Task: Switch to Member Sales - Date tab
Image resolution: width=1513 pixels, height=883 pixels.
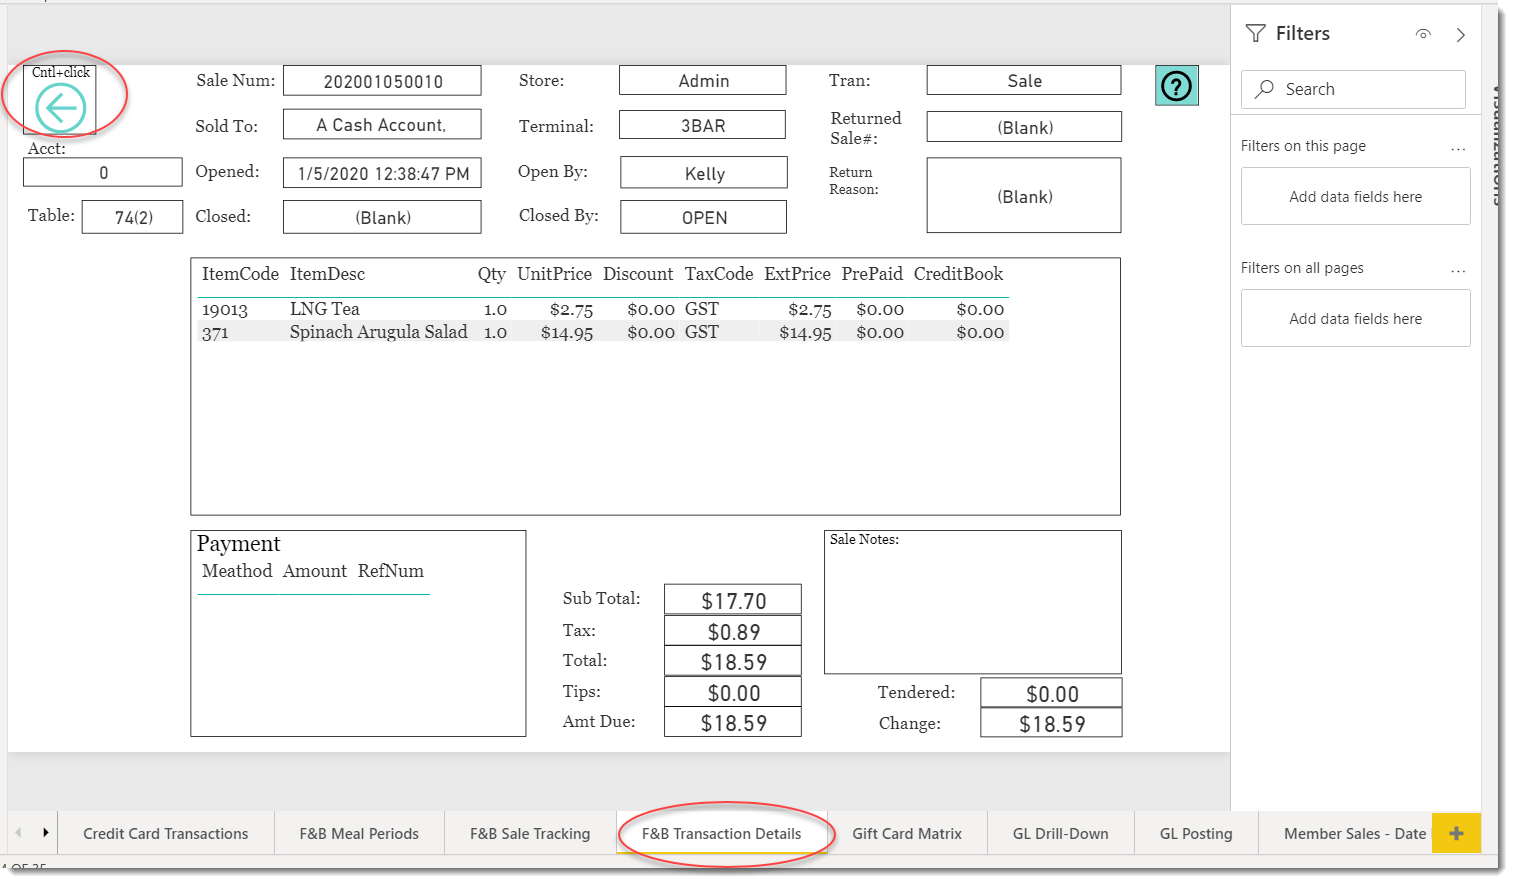Action: point(1345,833)
